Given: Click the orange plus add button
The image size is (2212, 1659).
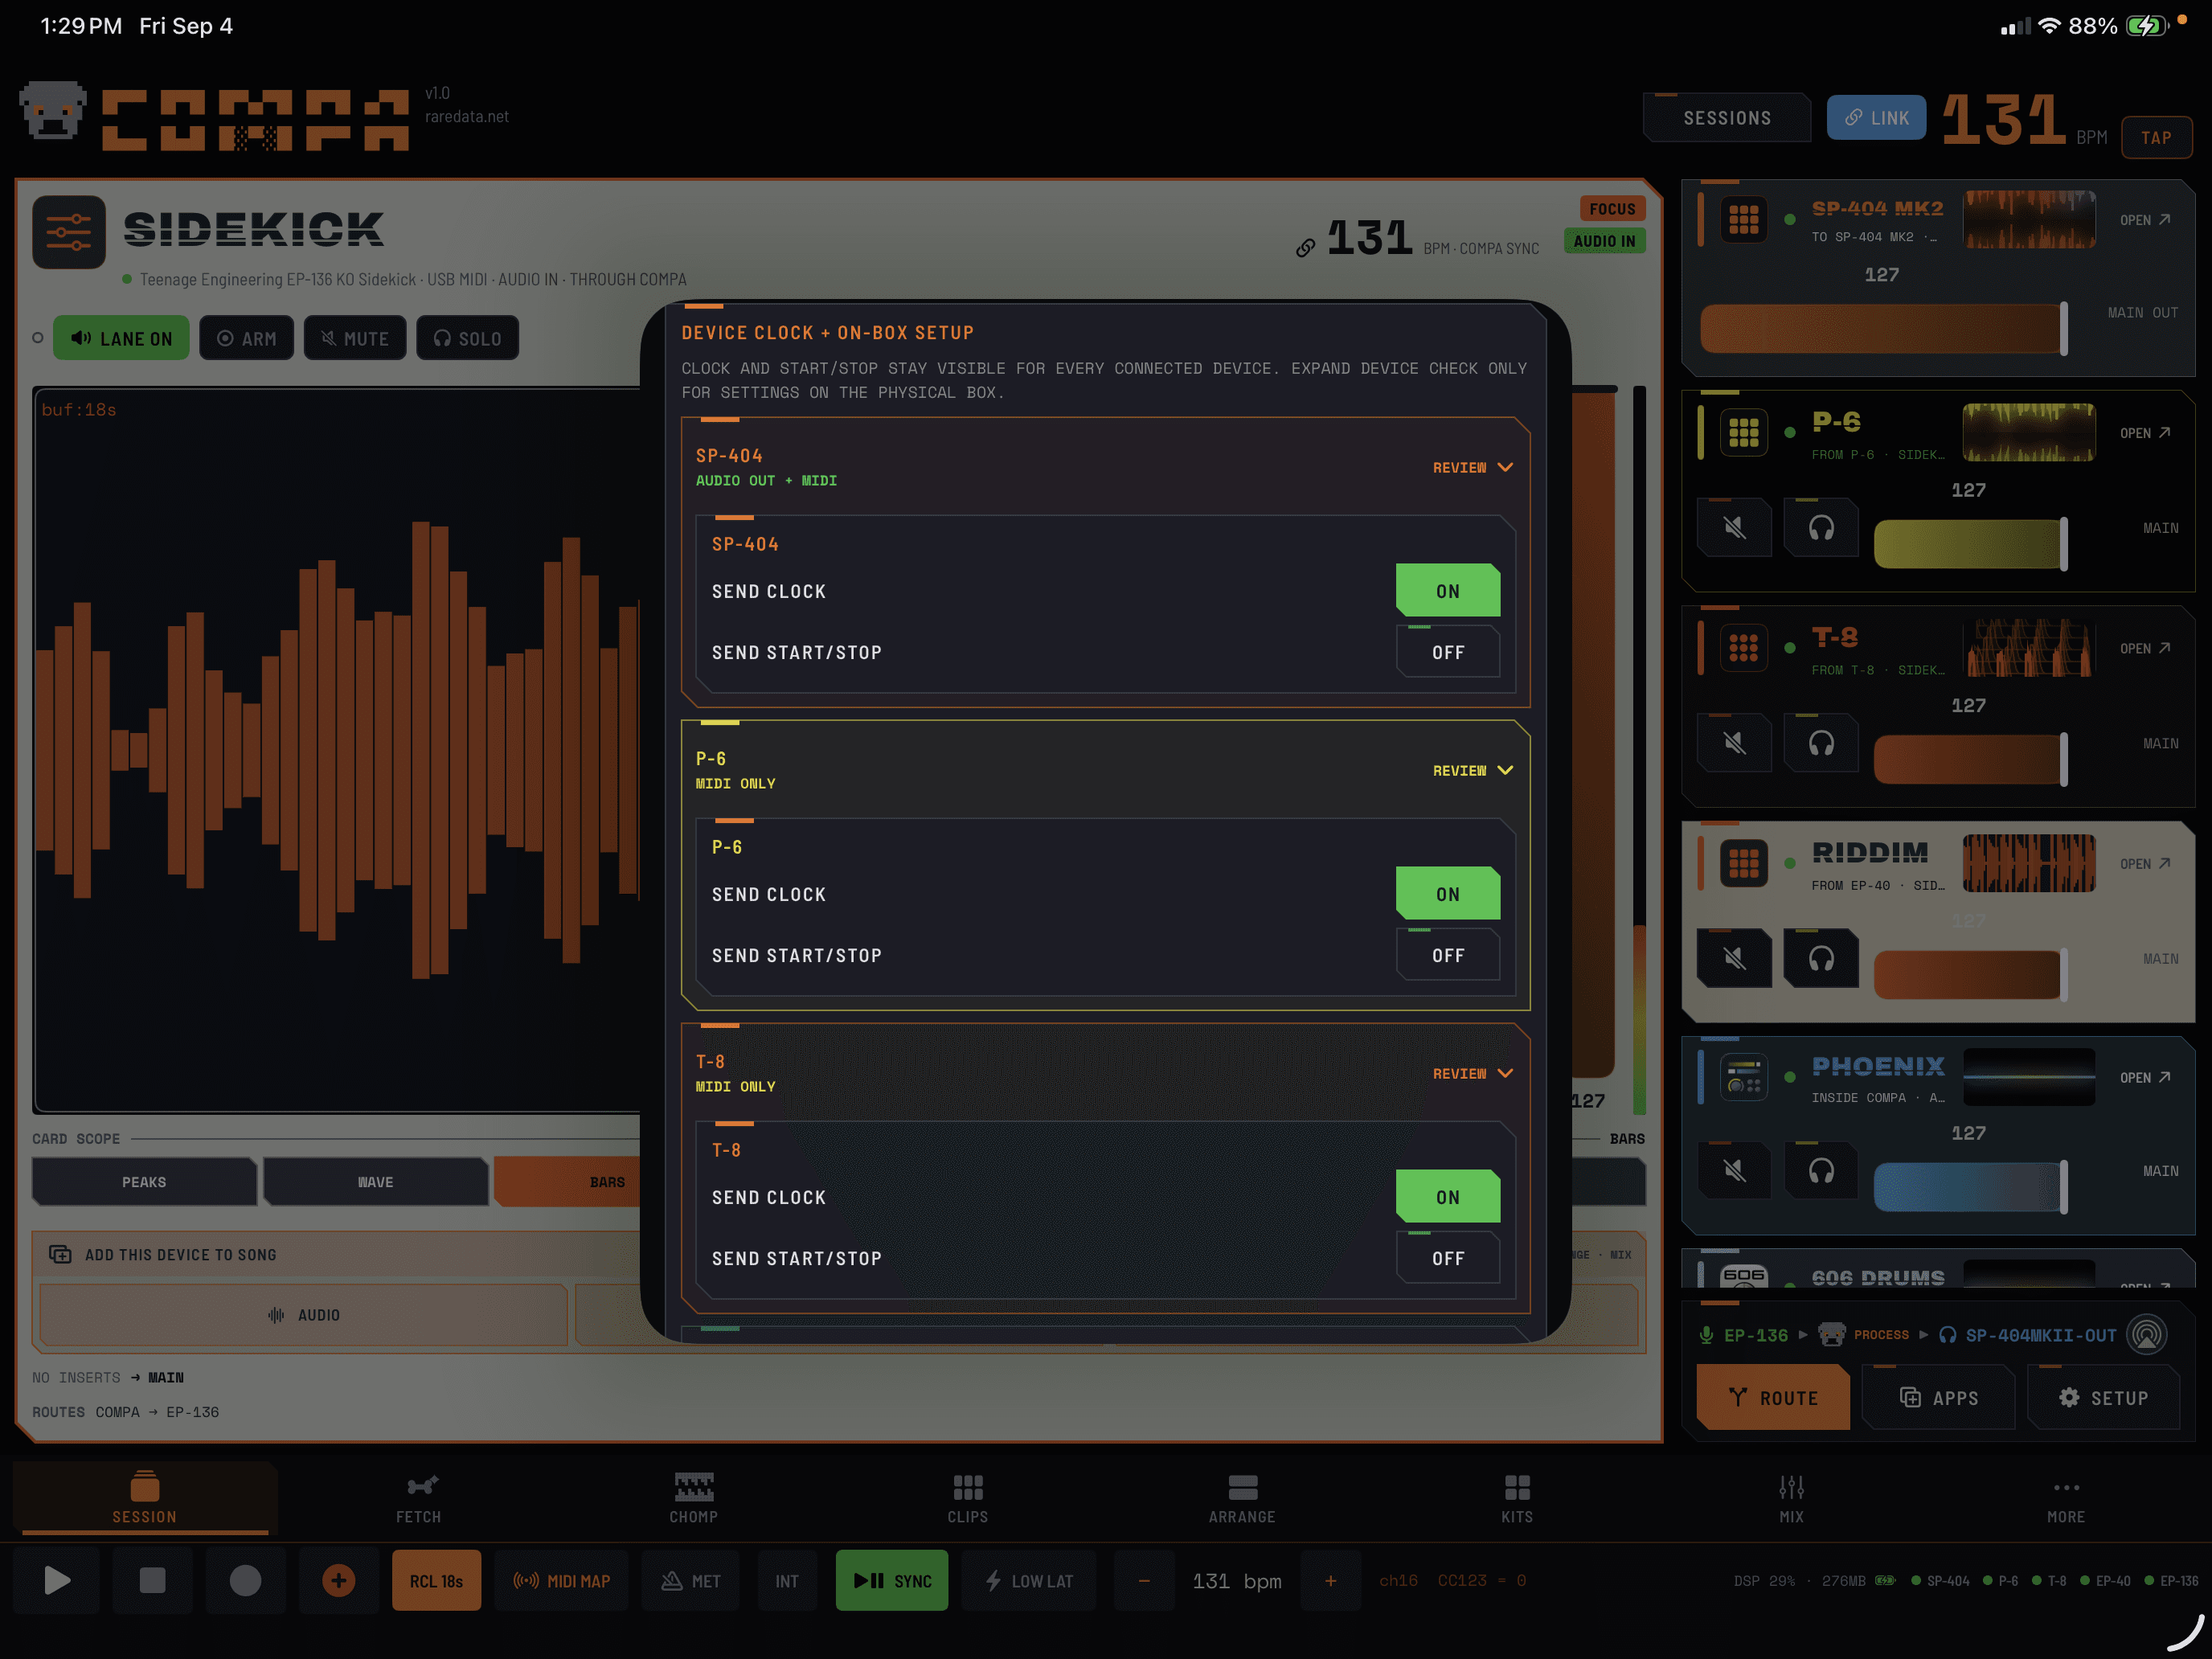Looking at the screenshot, I should pyautogui.click(x=338, y=1580).
